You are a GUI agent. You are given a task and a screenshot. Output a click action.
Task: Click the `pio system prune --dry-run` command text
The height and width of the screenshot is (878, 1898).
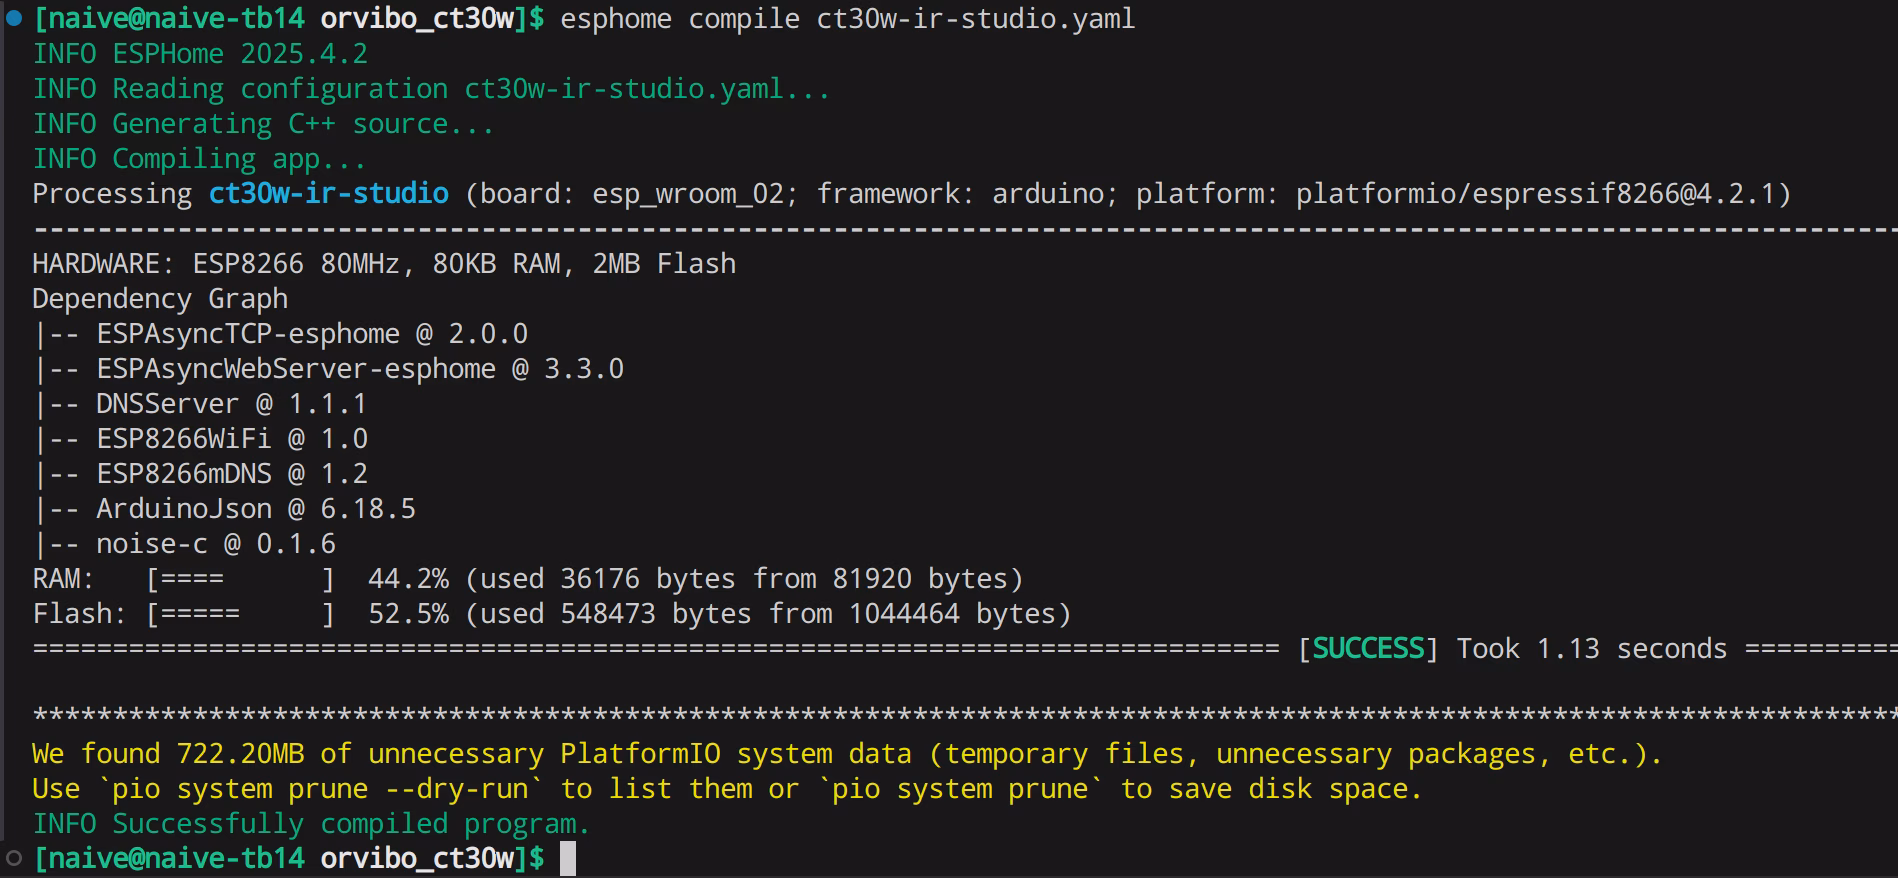point(320,789)
